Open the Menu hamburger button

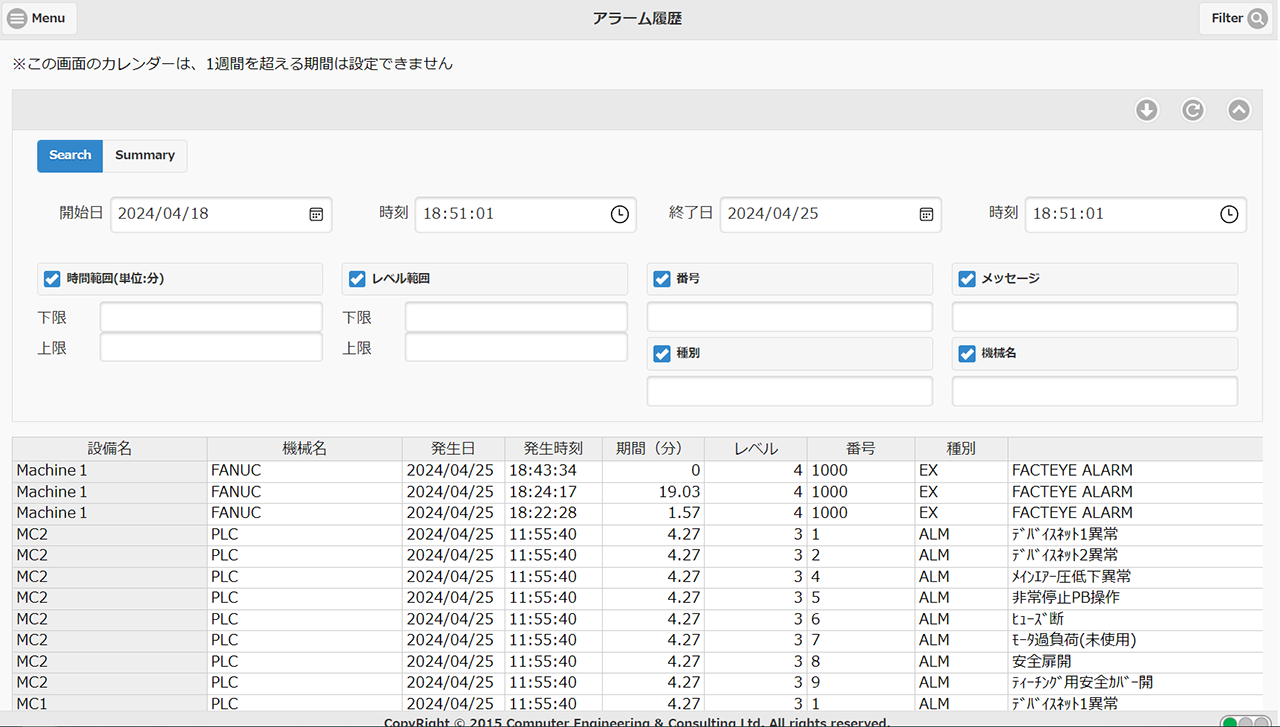coord(39,18)
